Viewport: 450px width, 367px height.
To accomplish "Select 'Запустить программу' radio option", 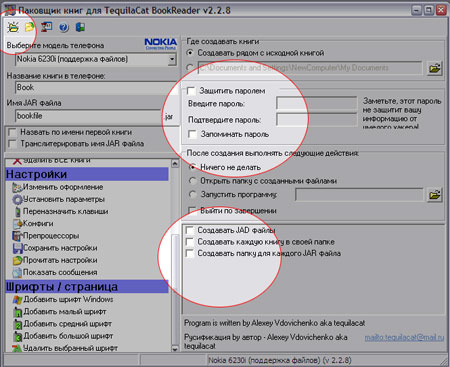I will (x=192, y=194).
